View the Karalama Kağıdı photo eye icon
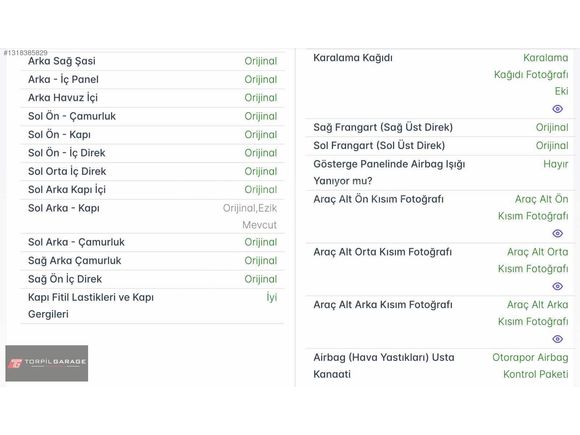This screenshot has width=580, height=435. point(557,109)
